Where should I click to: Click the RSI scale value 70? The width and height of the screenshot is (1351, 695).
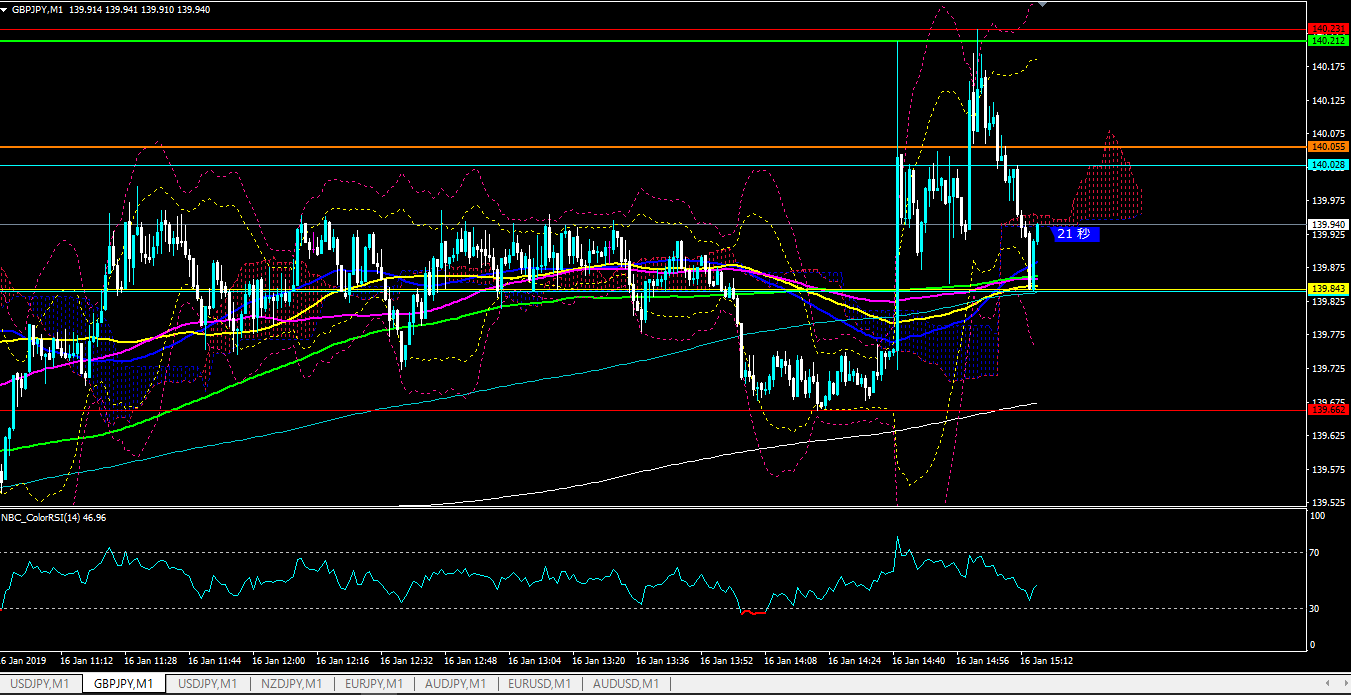click(1316, 552)
